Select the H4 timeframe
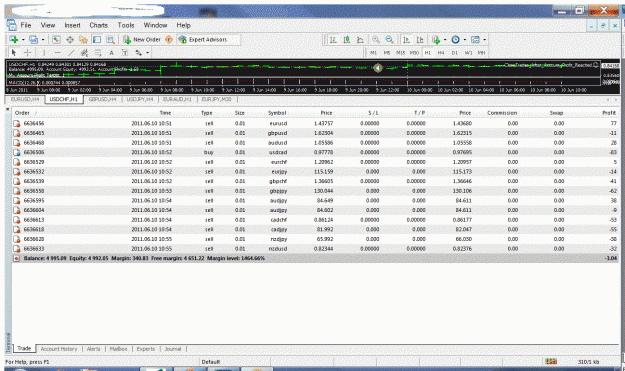The height and width of the screenshot is (371, 625). [x=441, y=53]
